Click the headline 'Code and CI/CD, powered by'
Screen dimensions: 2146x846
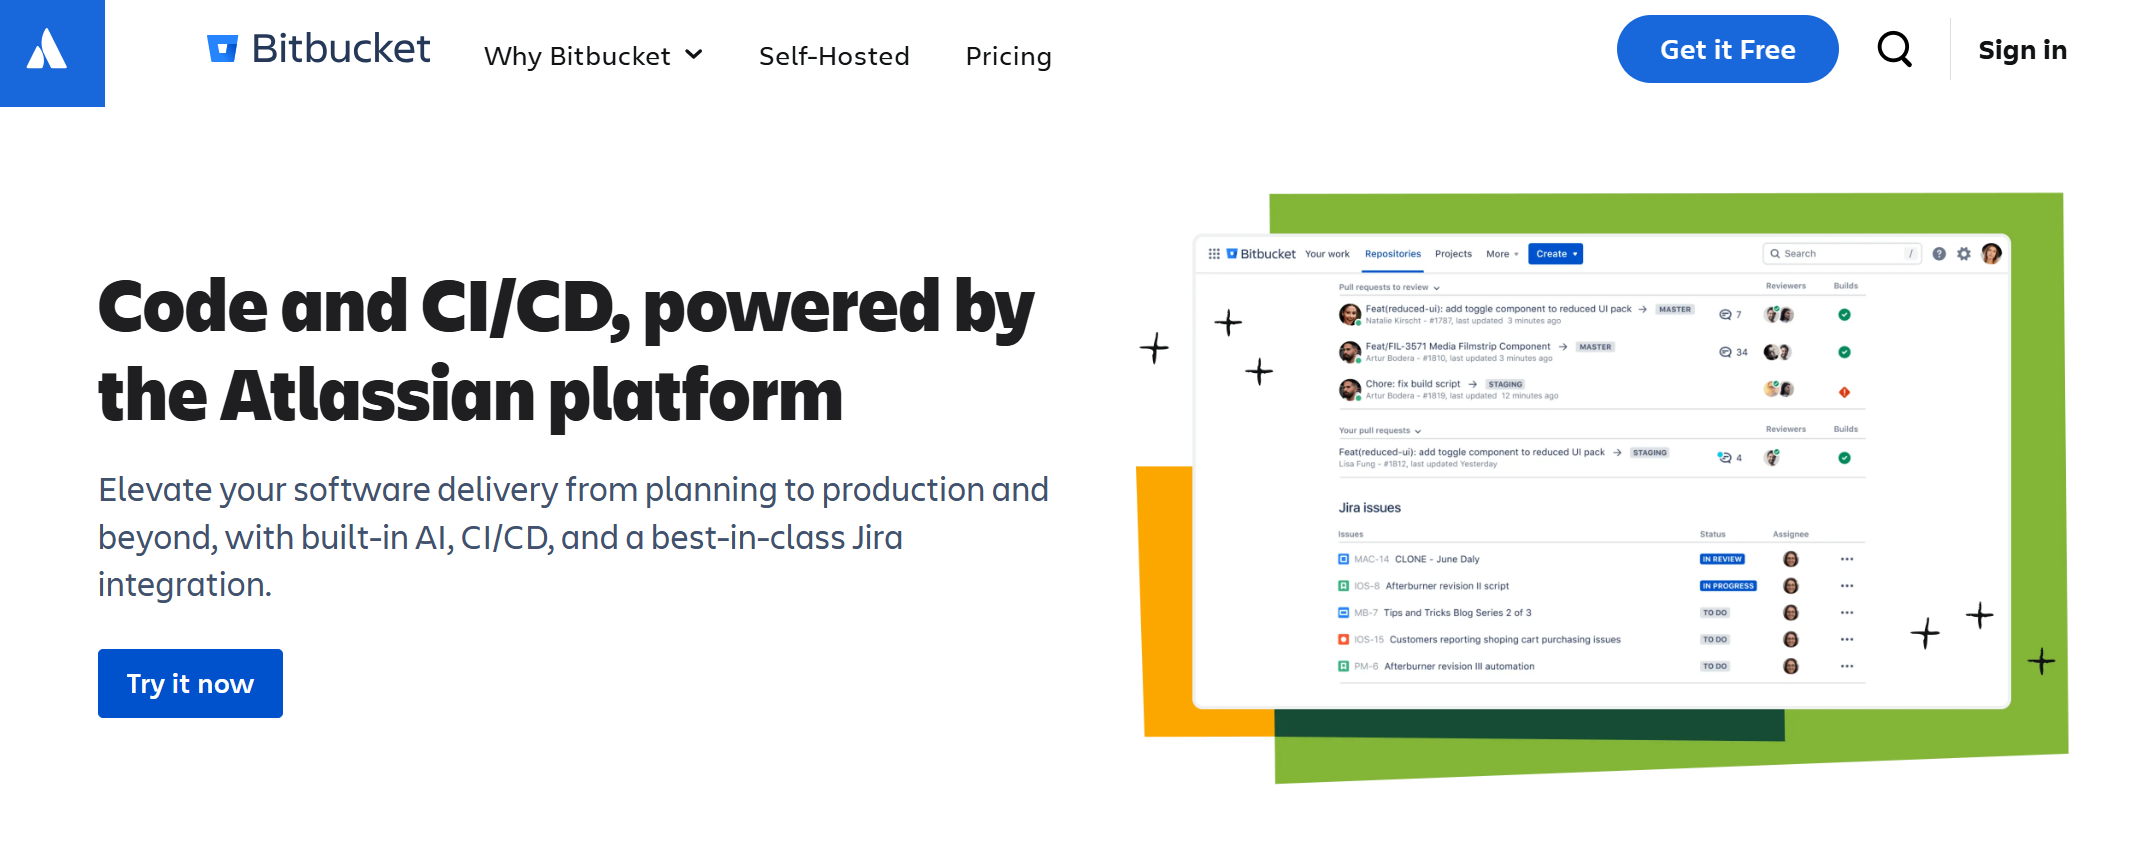[566, 307]
